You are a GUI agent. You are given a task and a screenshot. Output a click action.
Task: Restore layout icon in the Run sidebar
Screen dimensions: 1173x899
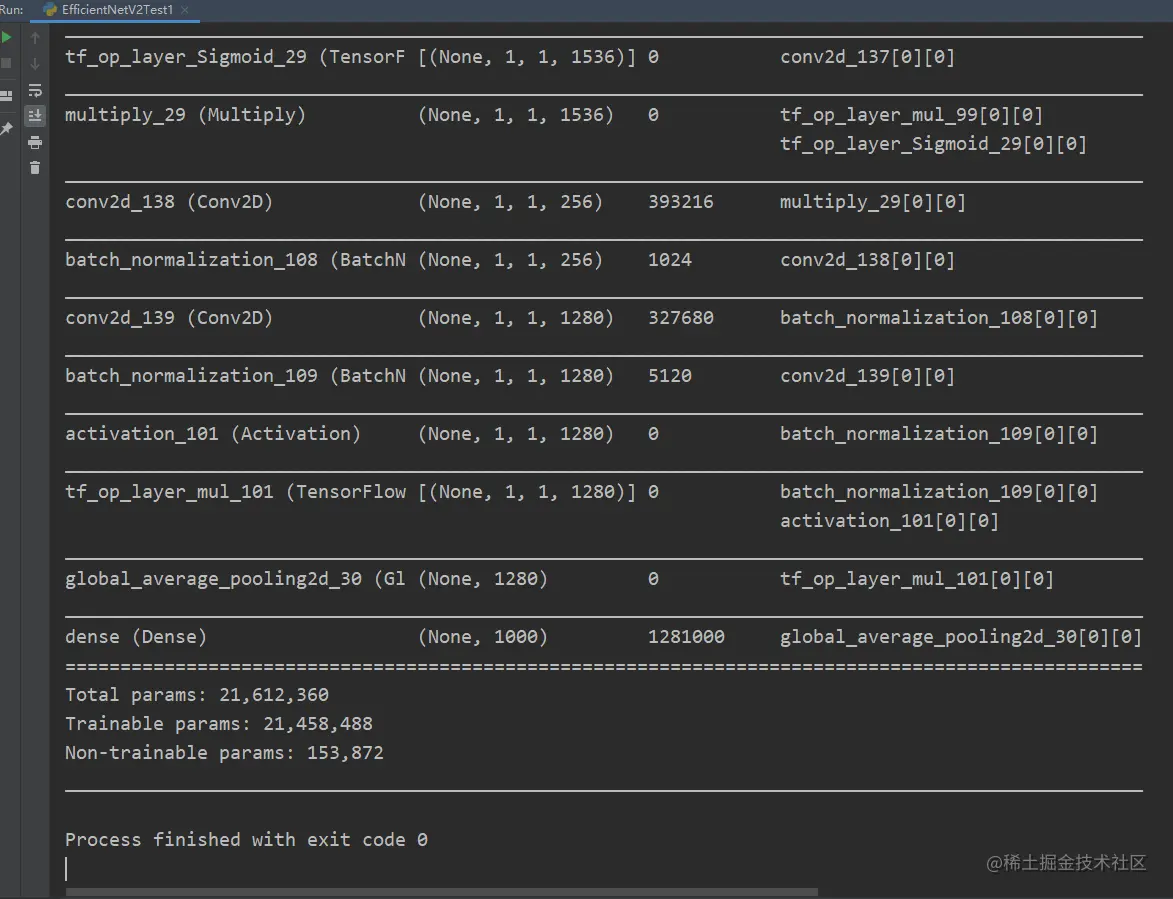(x=7, y=96)
